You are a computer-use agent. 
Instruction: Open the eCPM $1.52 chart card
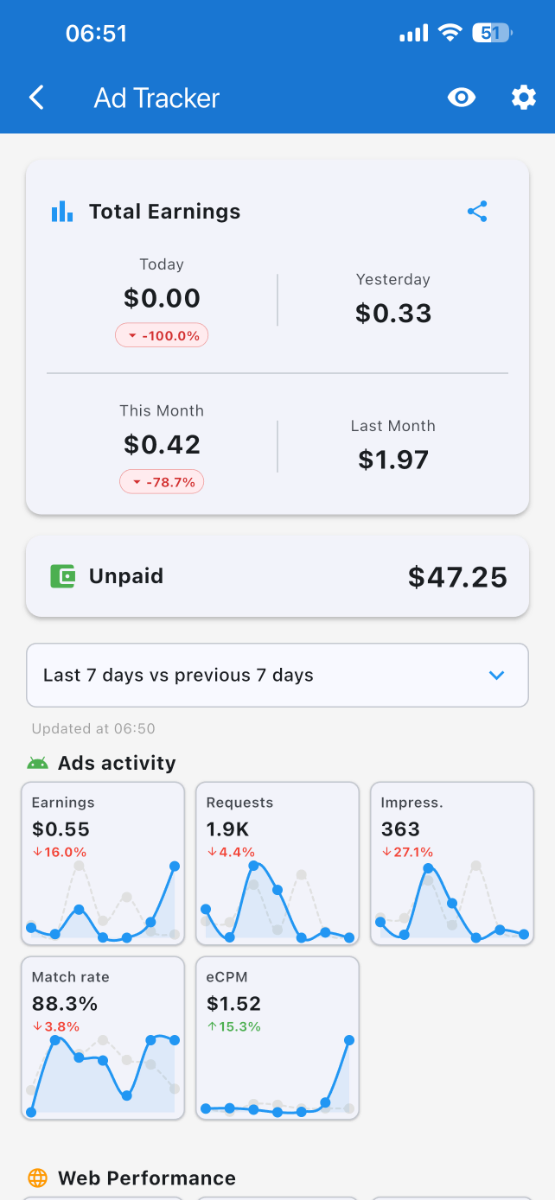click(277, 1038)
